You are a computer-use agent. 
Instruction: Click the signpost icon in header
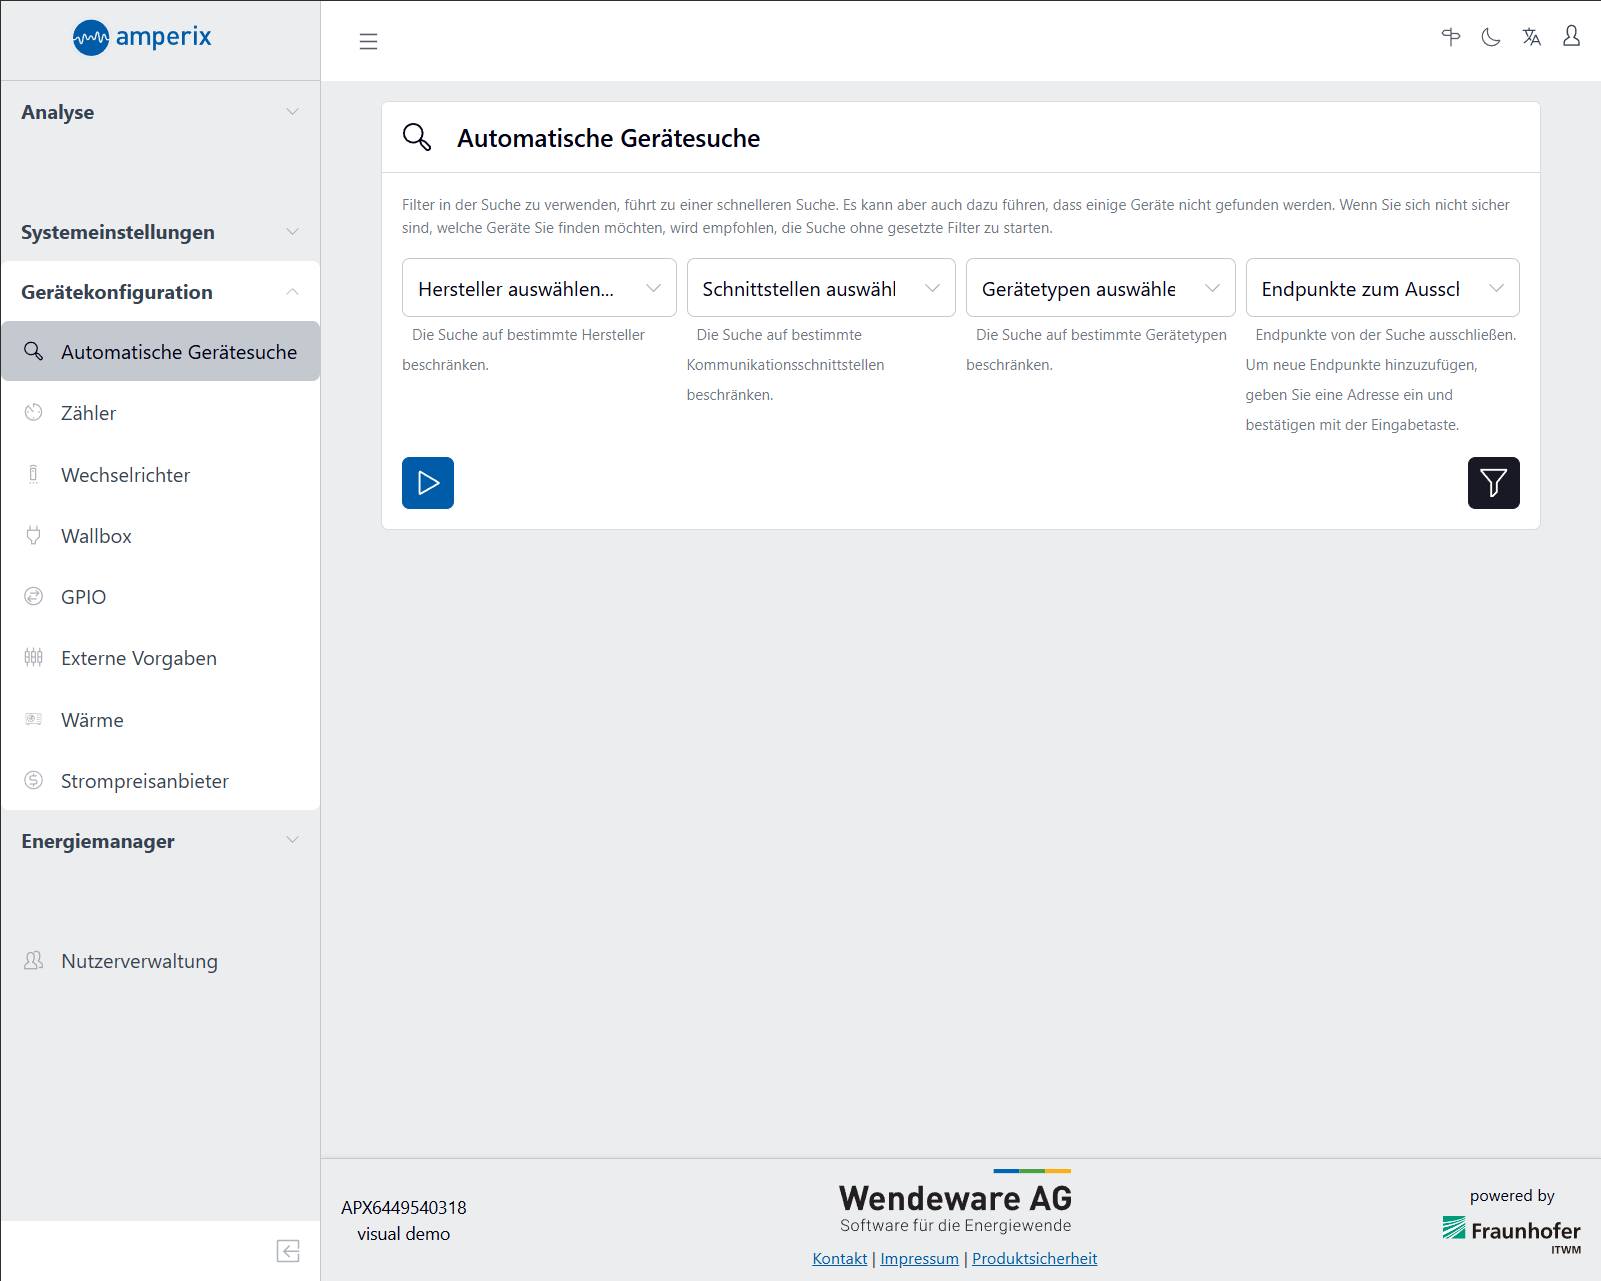pyautogui.click(x=1450, y=38)
